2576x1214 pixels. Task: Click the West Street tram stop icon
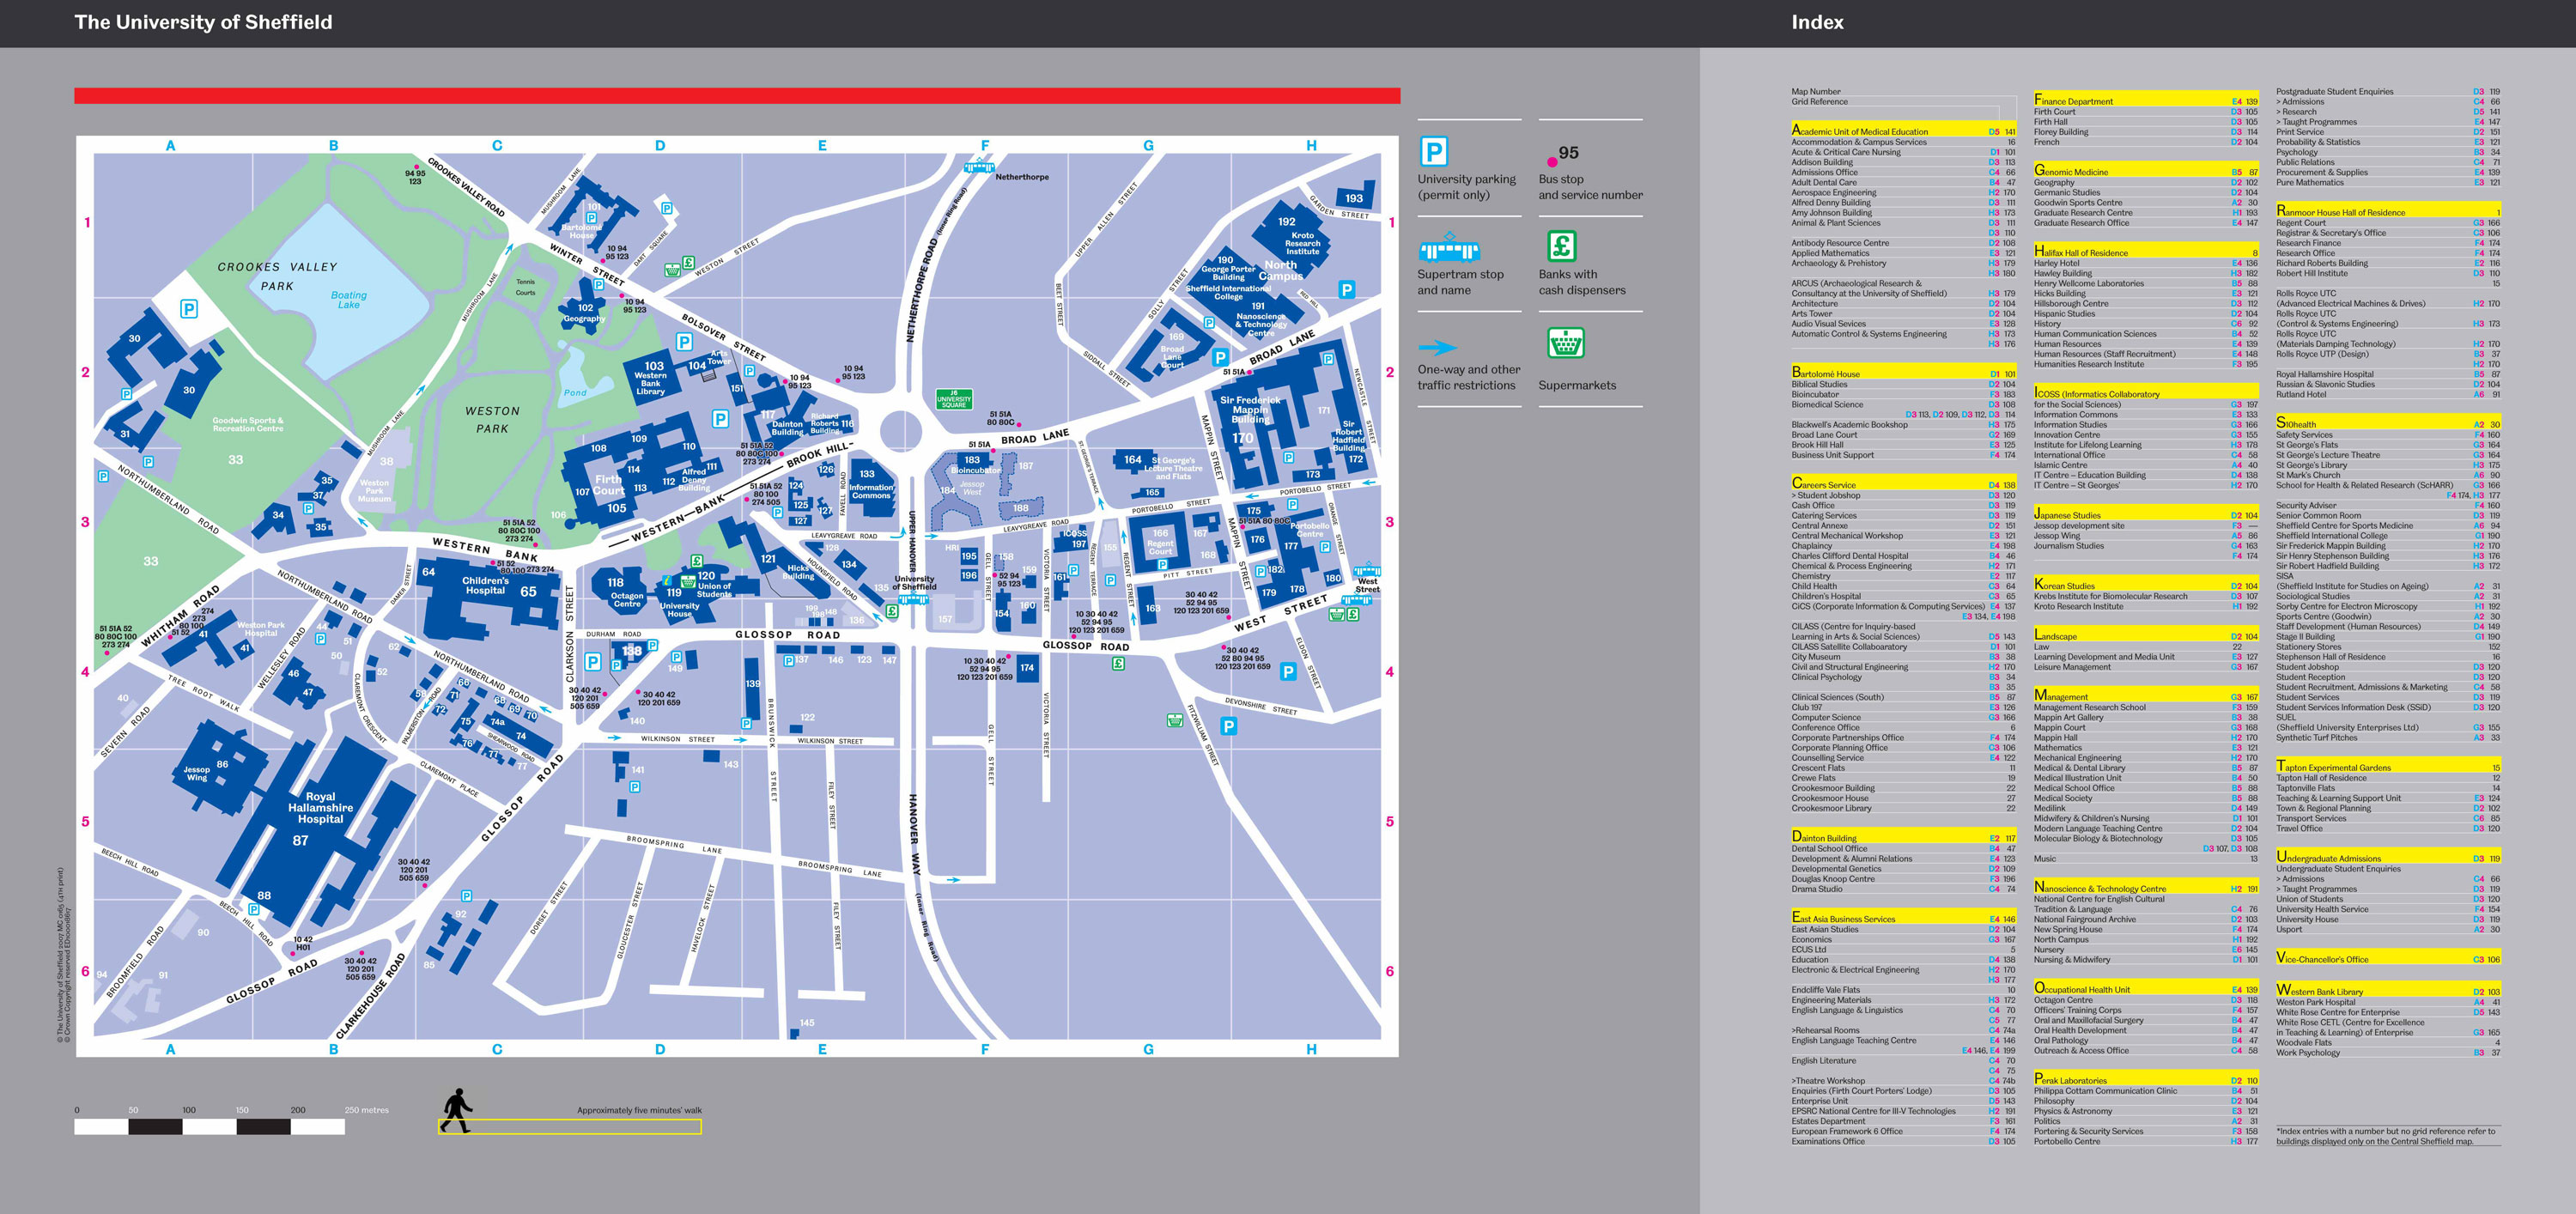click(x=1366, y=570)
